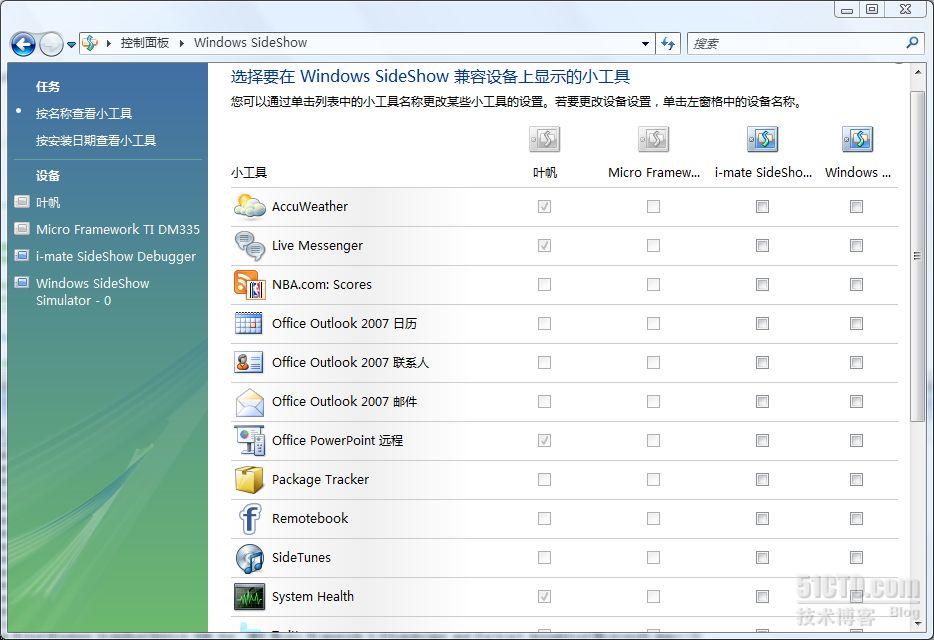Open Remotebook gadget name
934x640 pixels.
point(310,518)
